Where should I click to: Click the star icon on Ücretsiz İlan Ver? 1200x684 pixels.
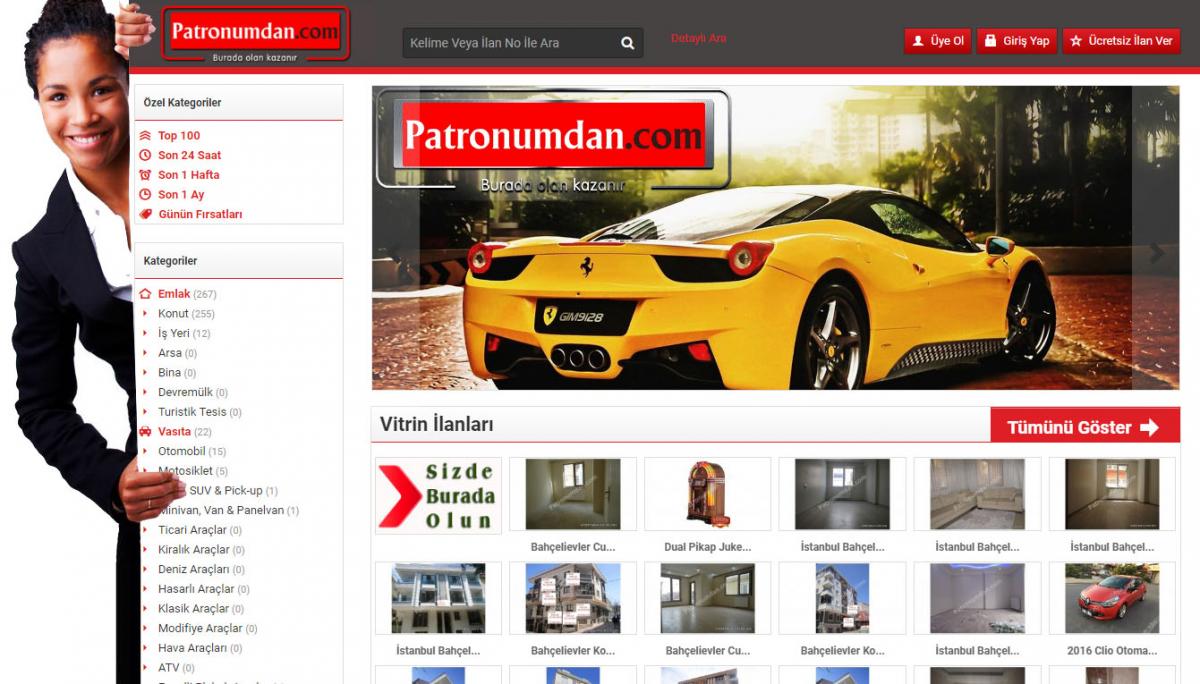pyautogui.click(x=1076, y=41)
